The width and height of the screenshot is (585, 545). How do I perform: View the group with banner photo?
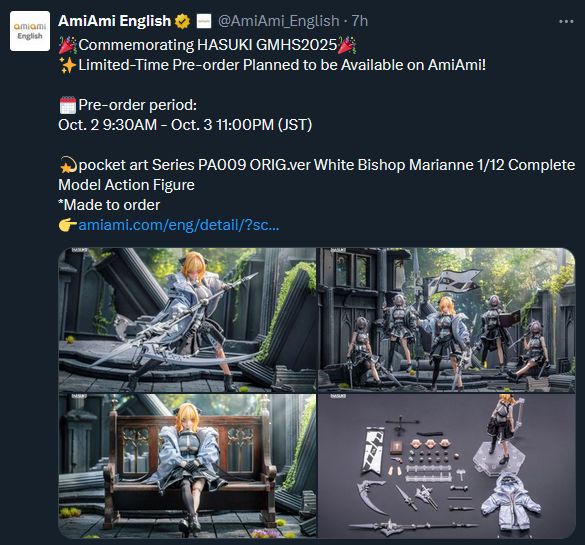coord(446,320)
